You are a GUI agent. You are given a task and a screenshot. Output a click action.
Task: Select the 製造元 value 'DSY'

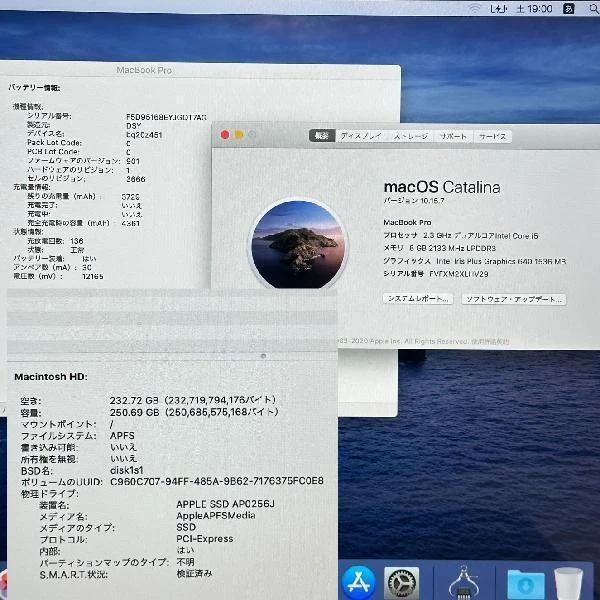tap(134, 126)
